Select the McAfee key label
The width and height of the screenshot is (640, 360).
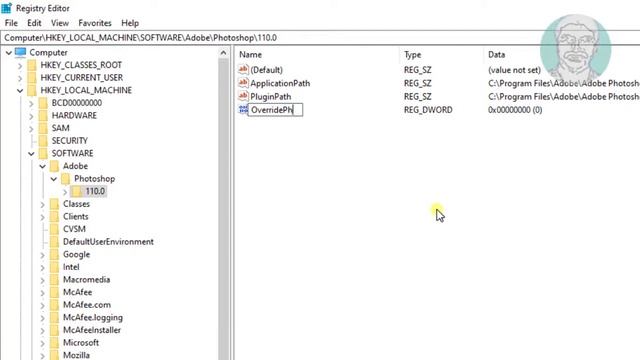[x=77, y=293]
